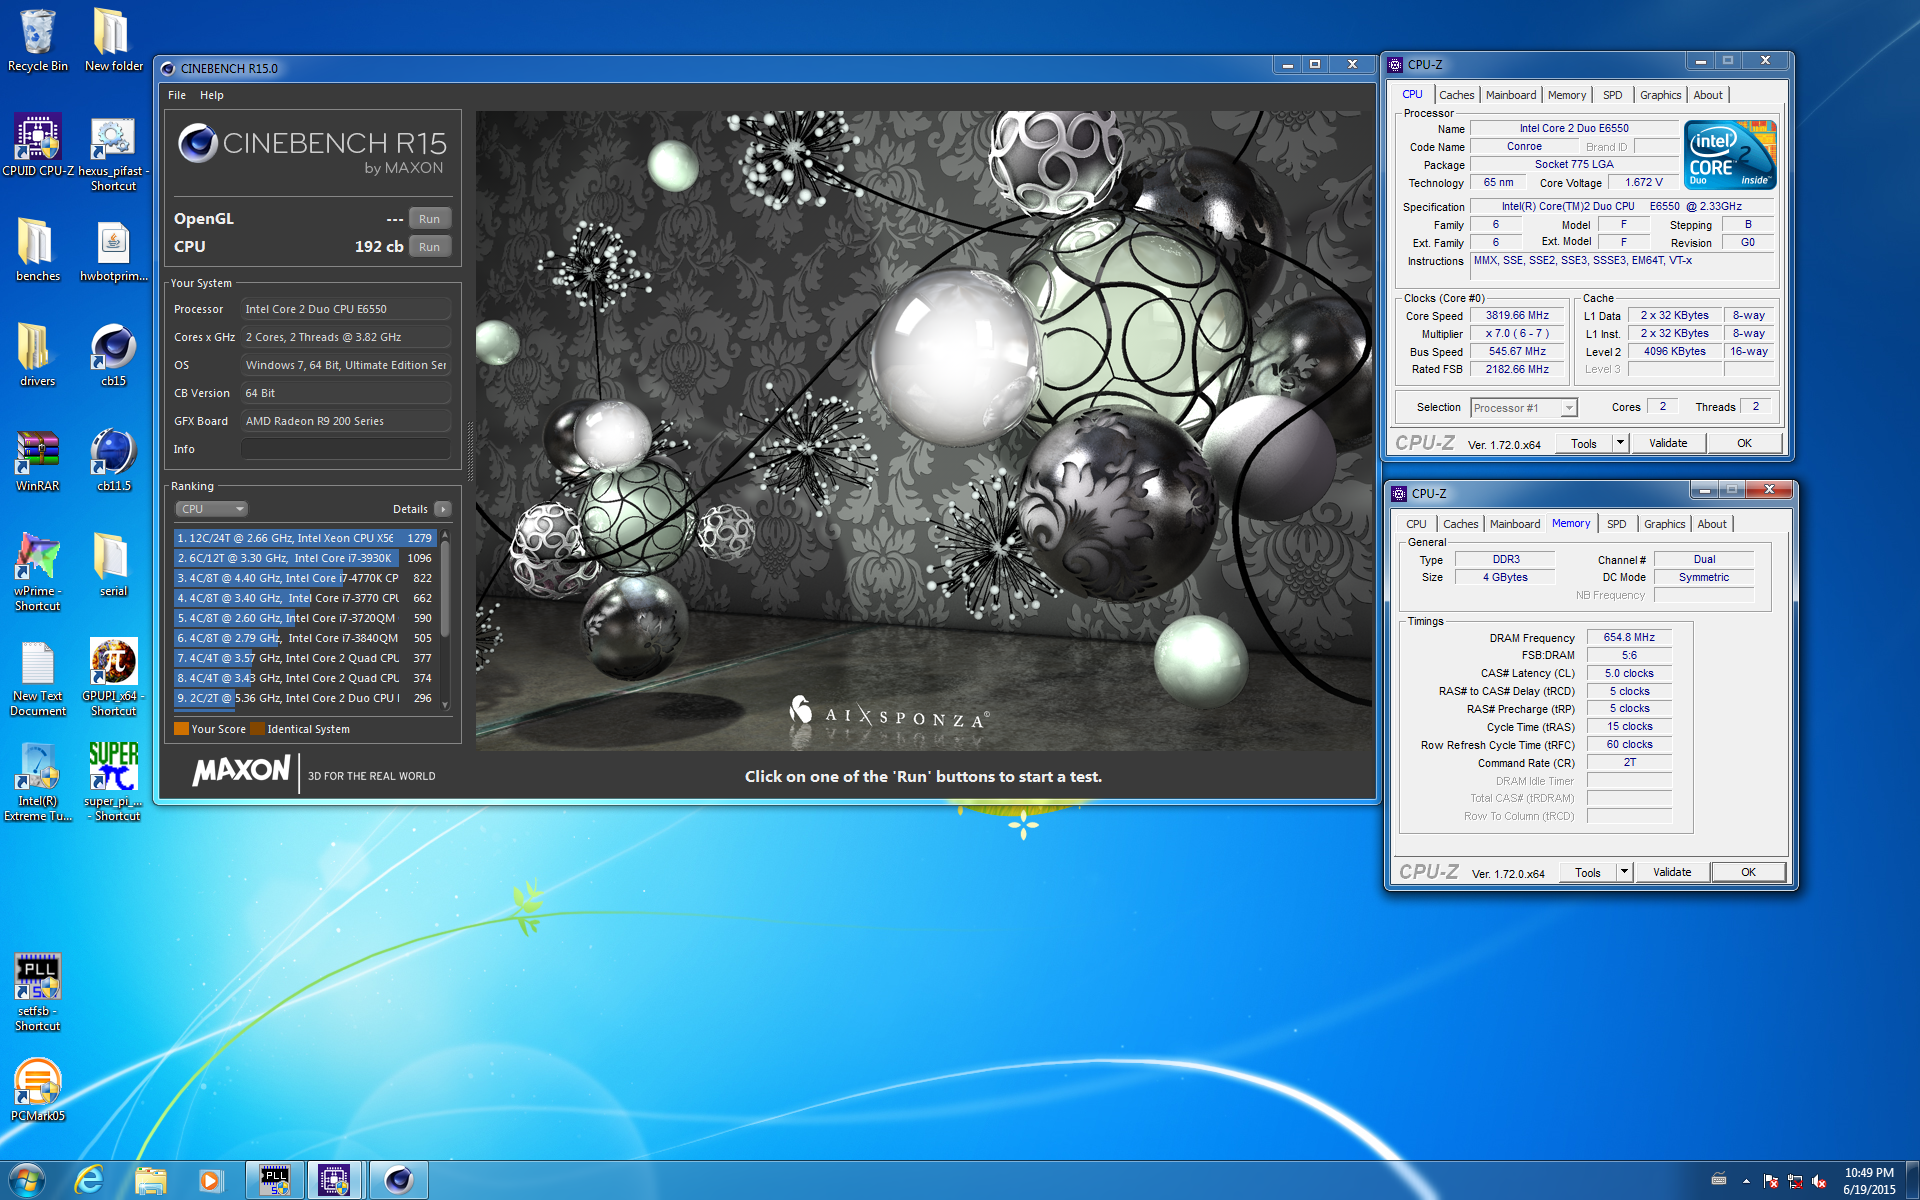Select ranking row Core i7-3930K
Image resolution: width=1920 pixels, height=1200 pixels.
pos(305,558)
